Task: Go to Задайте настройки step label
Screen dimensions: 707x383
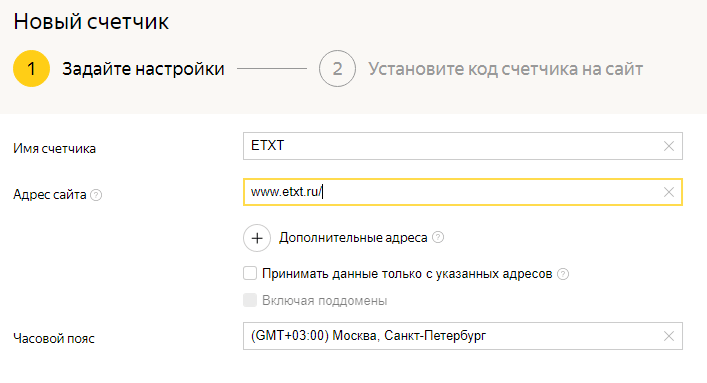Action: click(143, 69)
